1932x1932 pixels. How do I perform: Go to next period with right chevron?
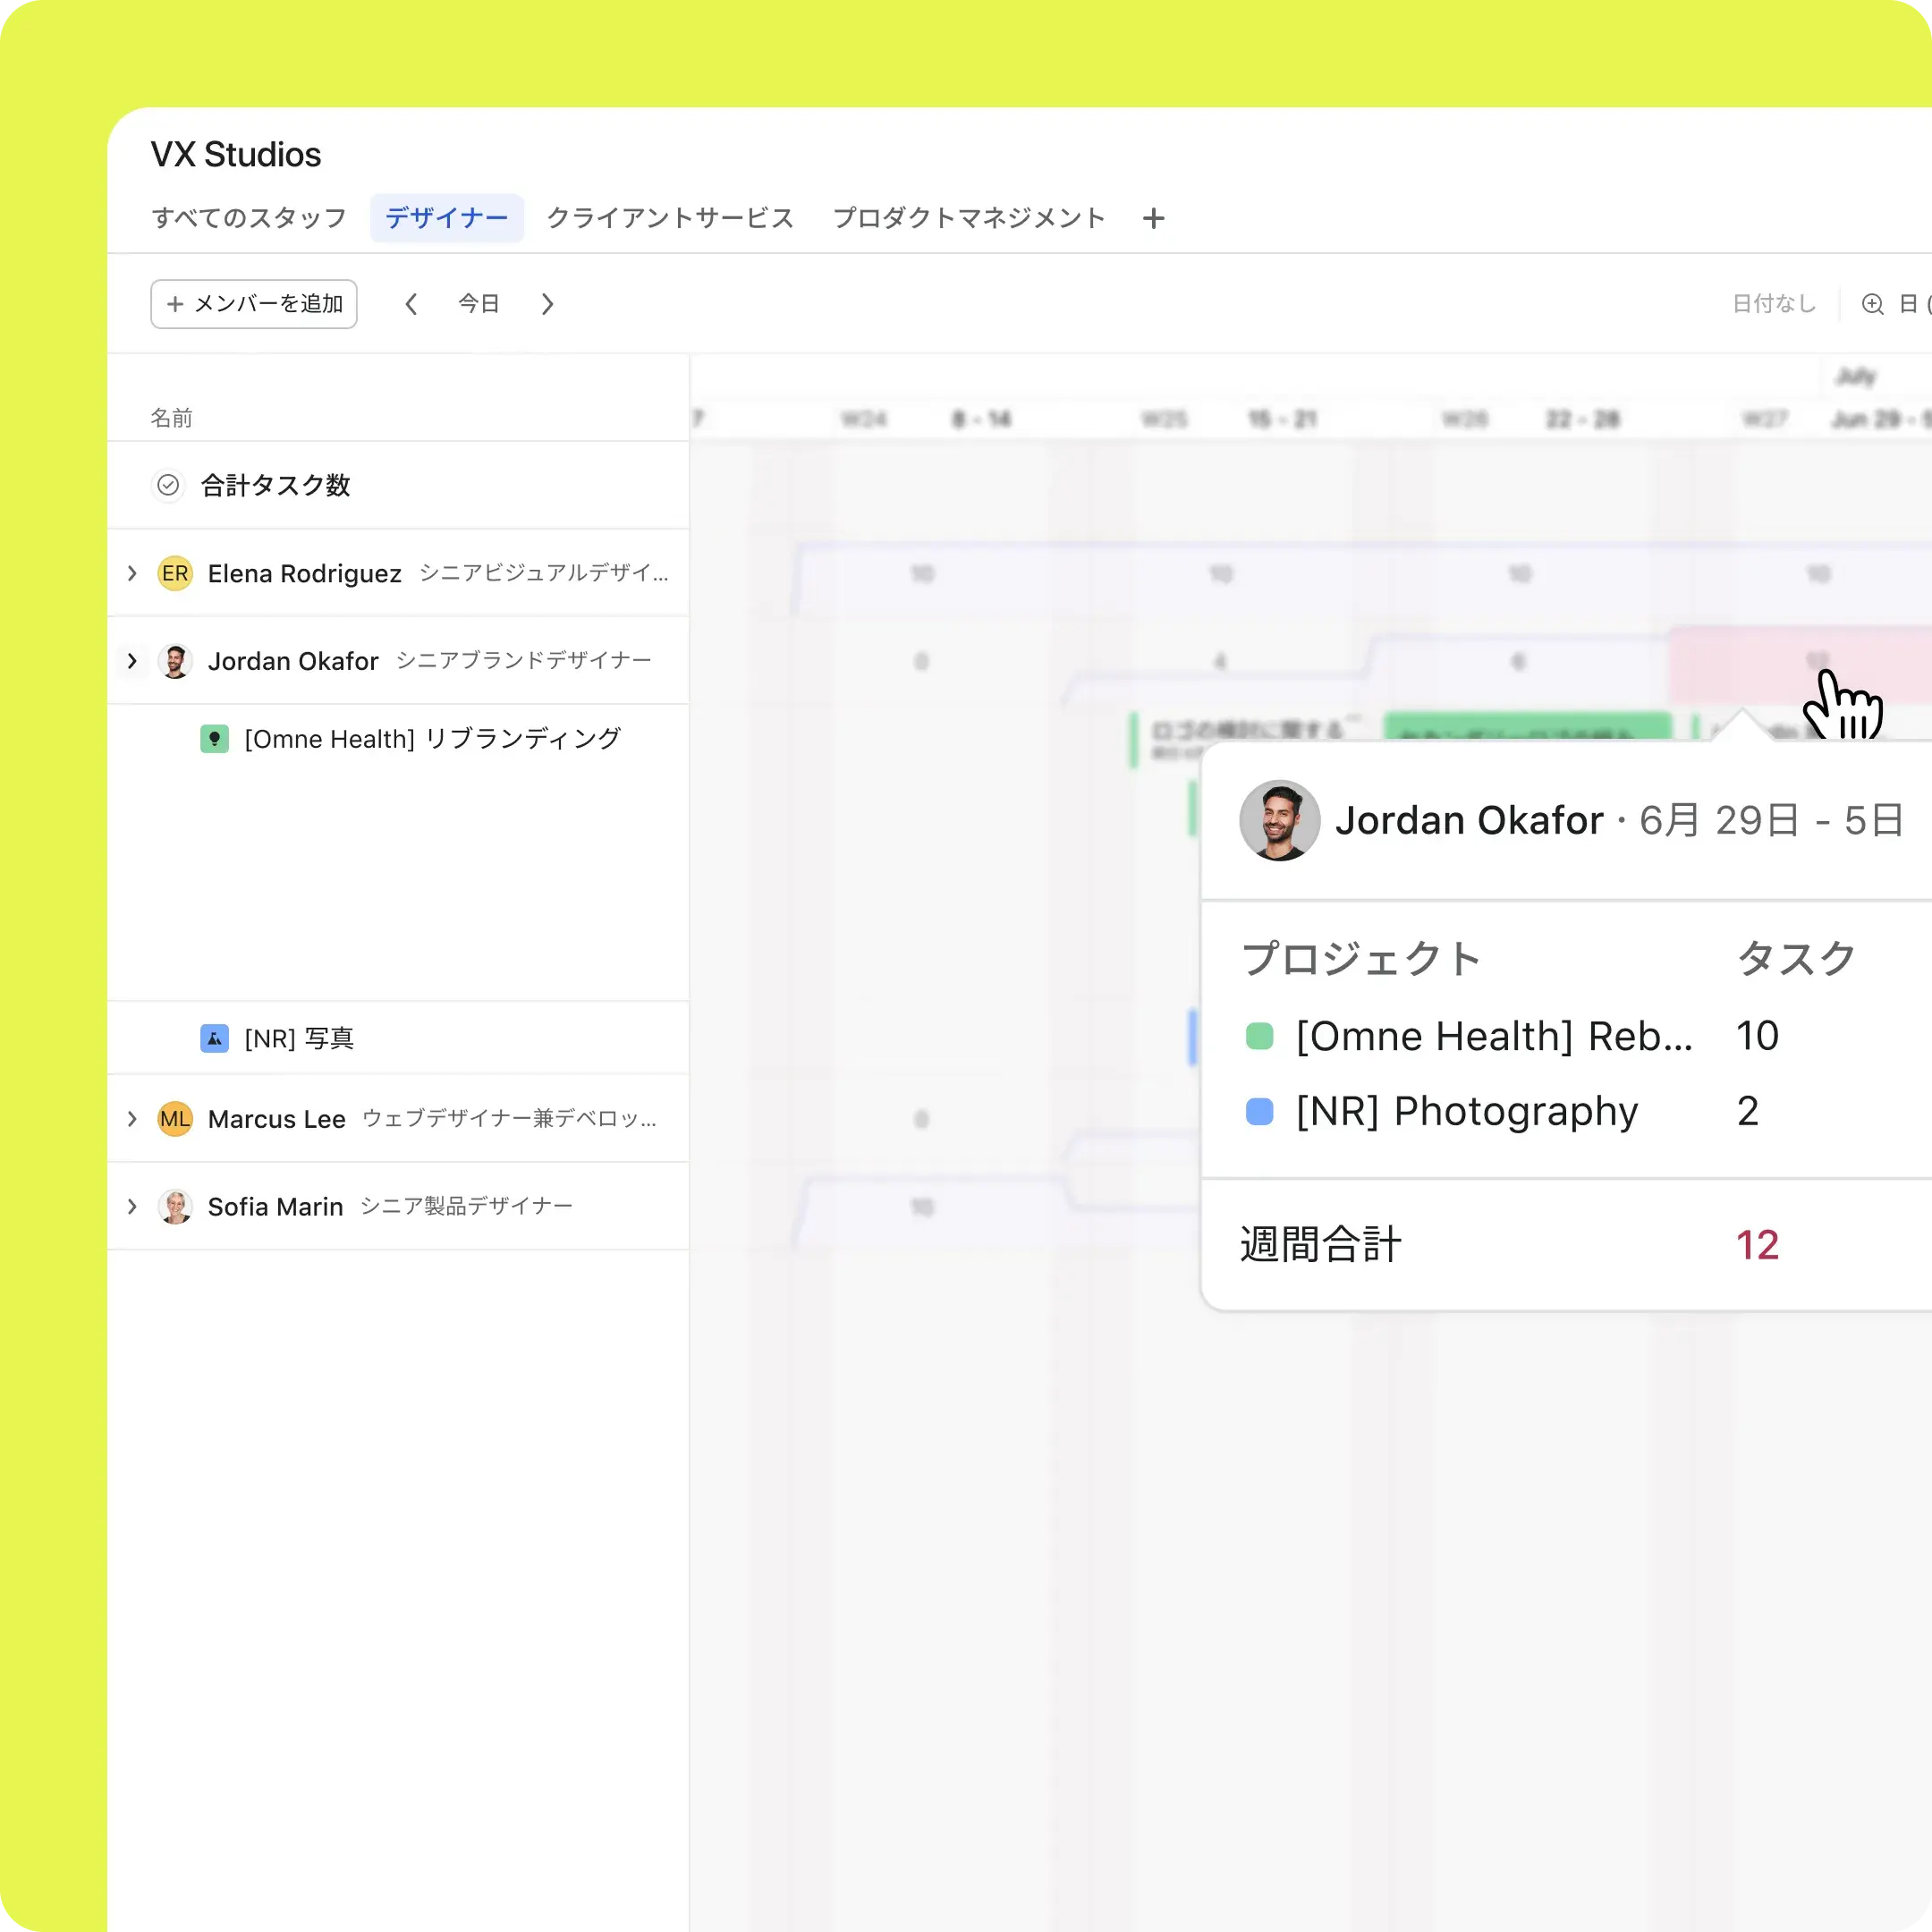(x=547, y=304)
